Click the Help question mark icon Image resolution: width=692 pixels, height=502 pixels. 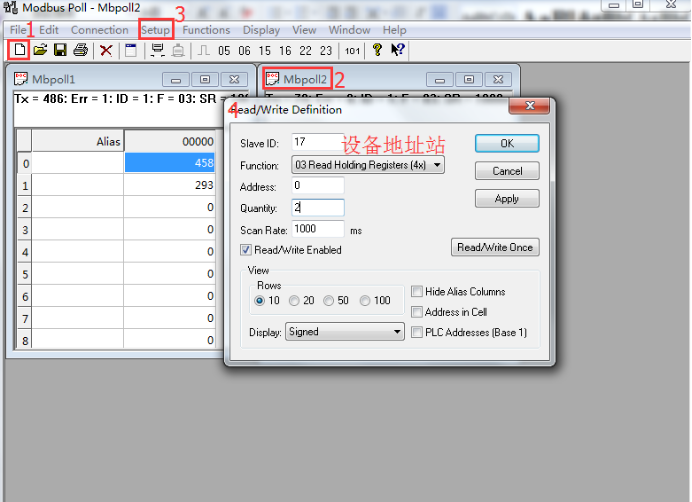coord(377,50)
